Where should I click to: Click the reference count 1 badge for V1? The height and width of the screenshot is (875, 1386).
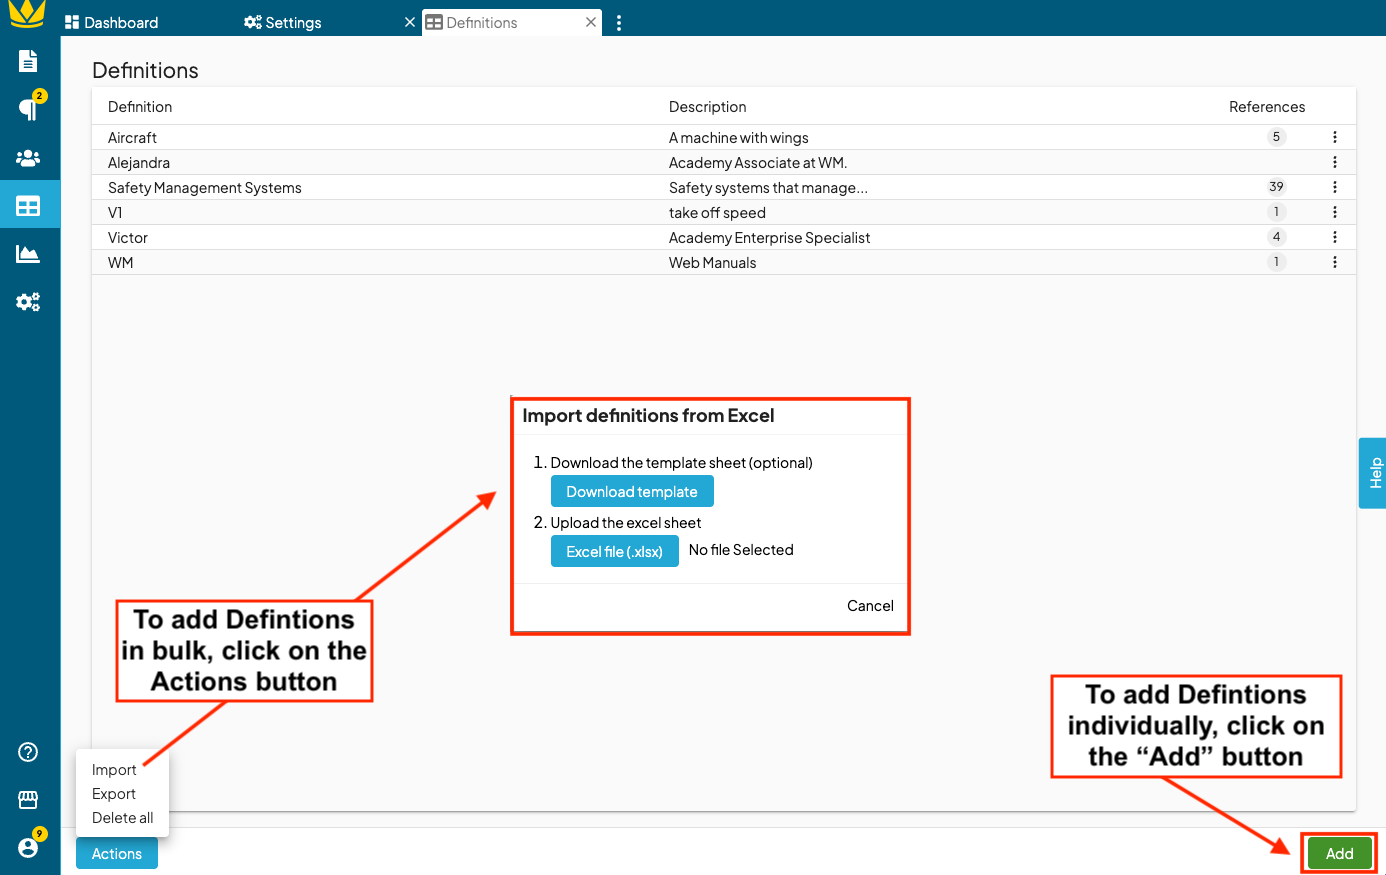(1276, 212)
